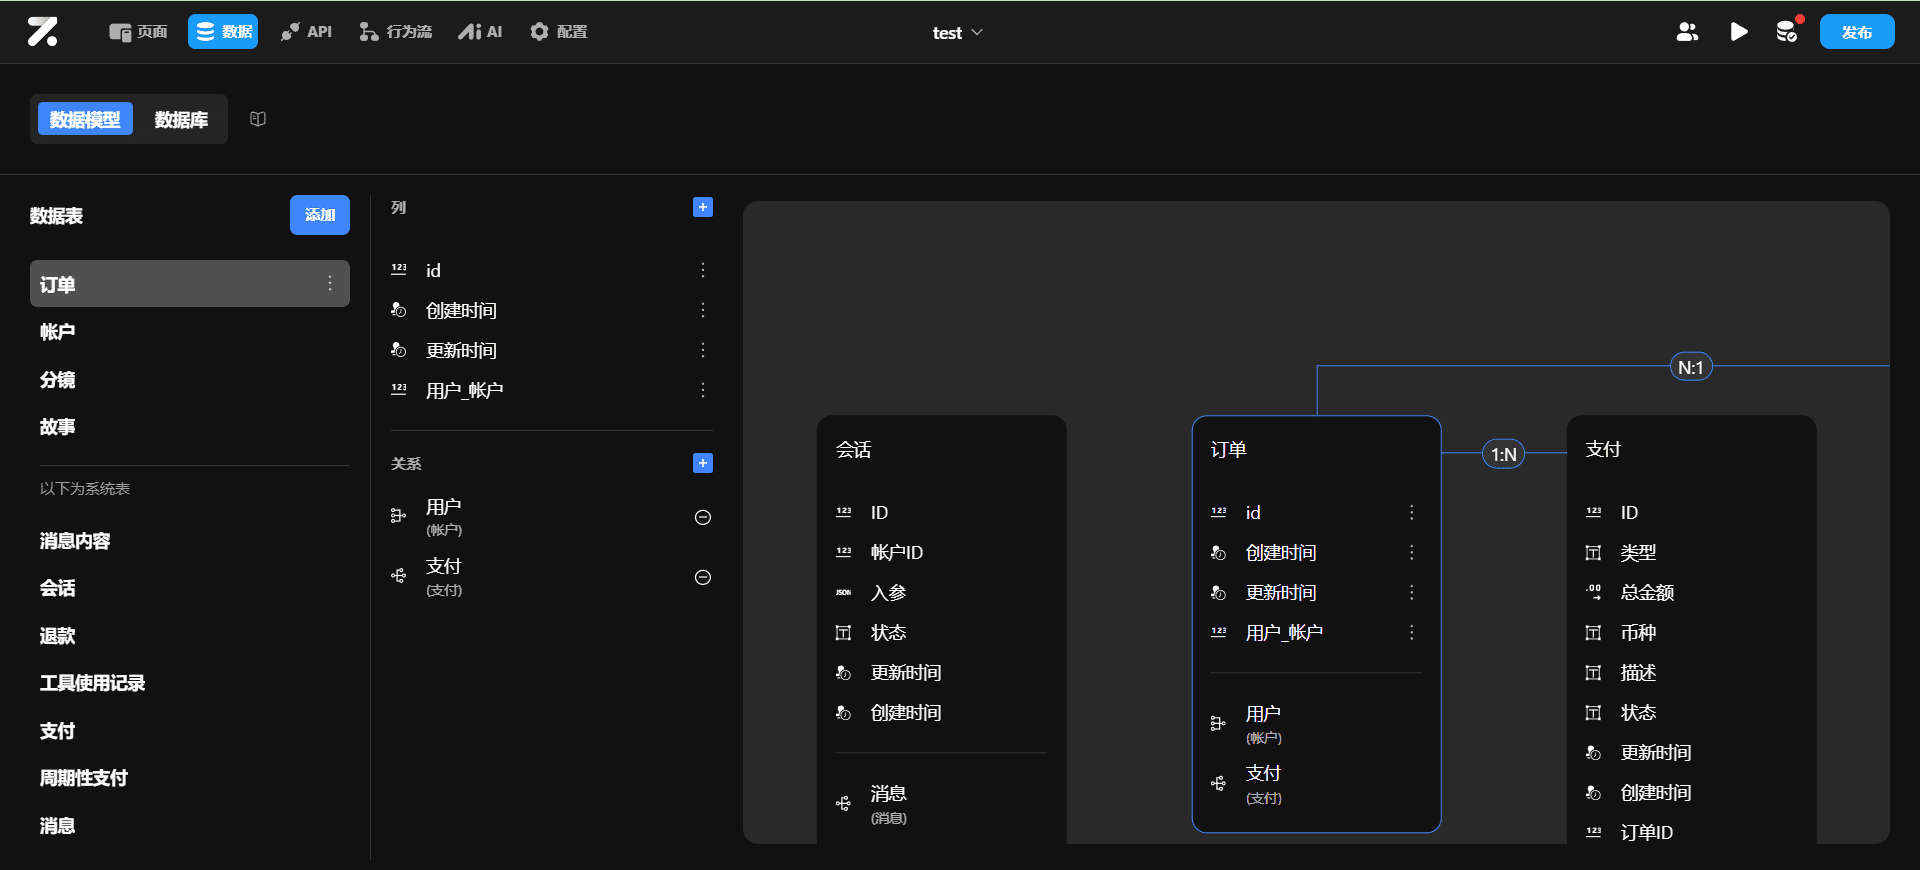Open the 配置 settings tab
1920x870 pixels.
pyautogui.click(x=558, y=32)
